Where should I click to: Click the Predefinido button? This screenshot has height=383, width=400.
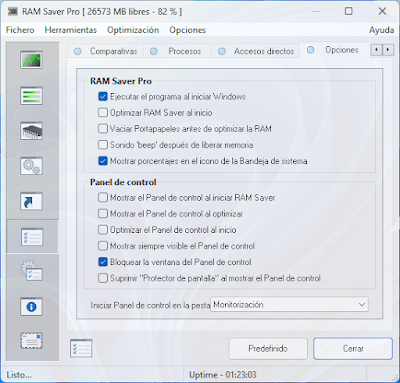268,349
